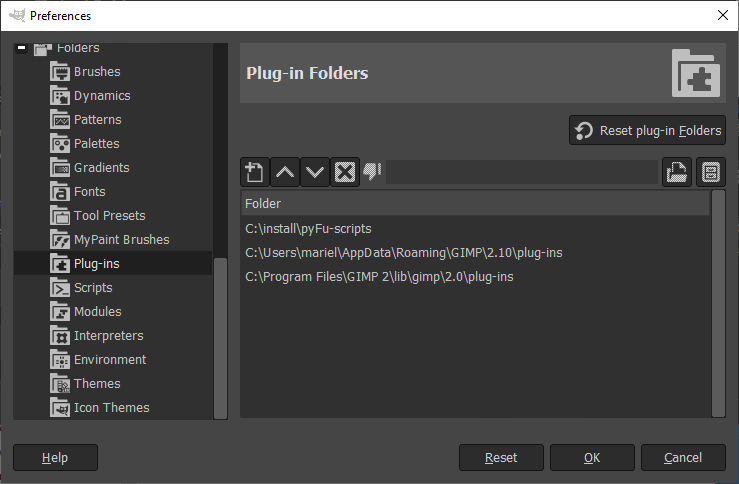Click the Icon Themes folder icon
Image resolution: width=739 pixels, height=484 pixels.
coord(60,408)
